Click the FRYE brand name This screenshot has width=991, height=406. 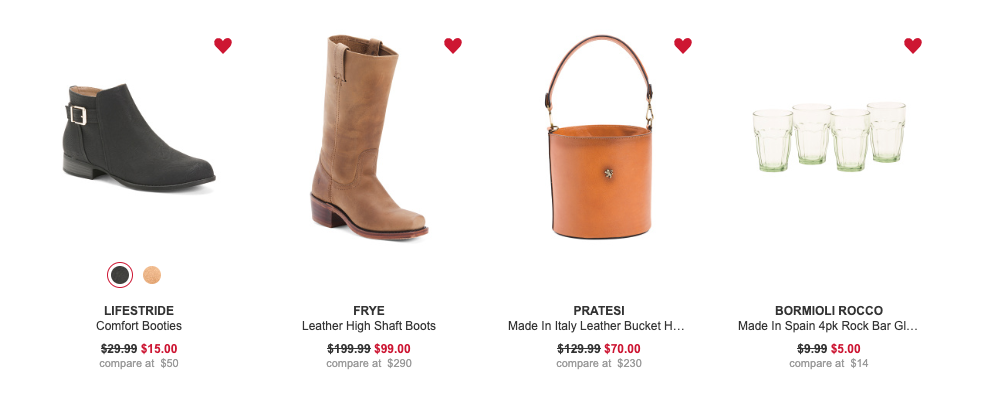click(369, 311)
